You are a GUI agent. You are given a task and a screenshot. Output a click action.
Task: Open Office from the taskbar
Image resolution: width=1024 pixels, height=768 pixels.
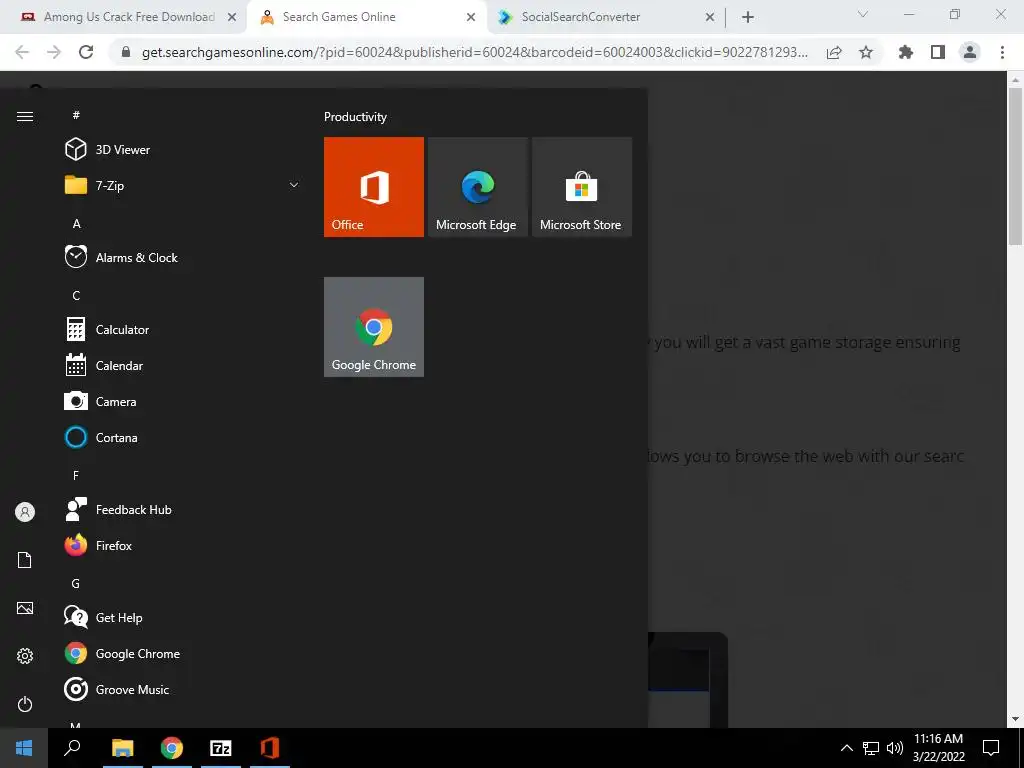pyautogui.click(x=270, y=748)
